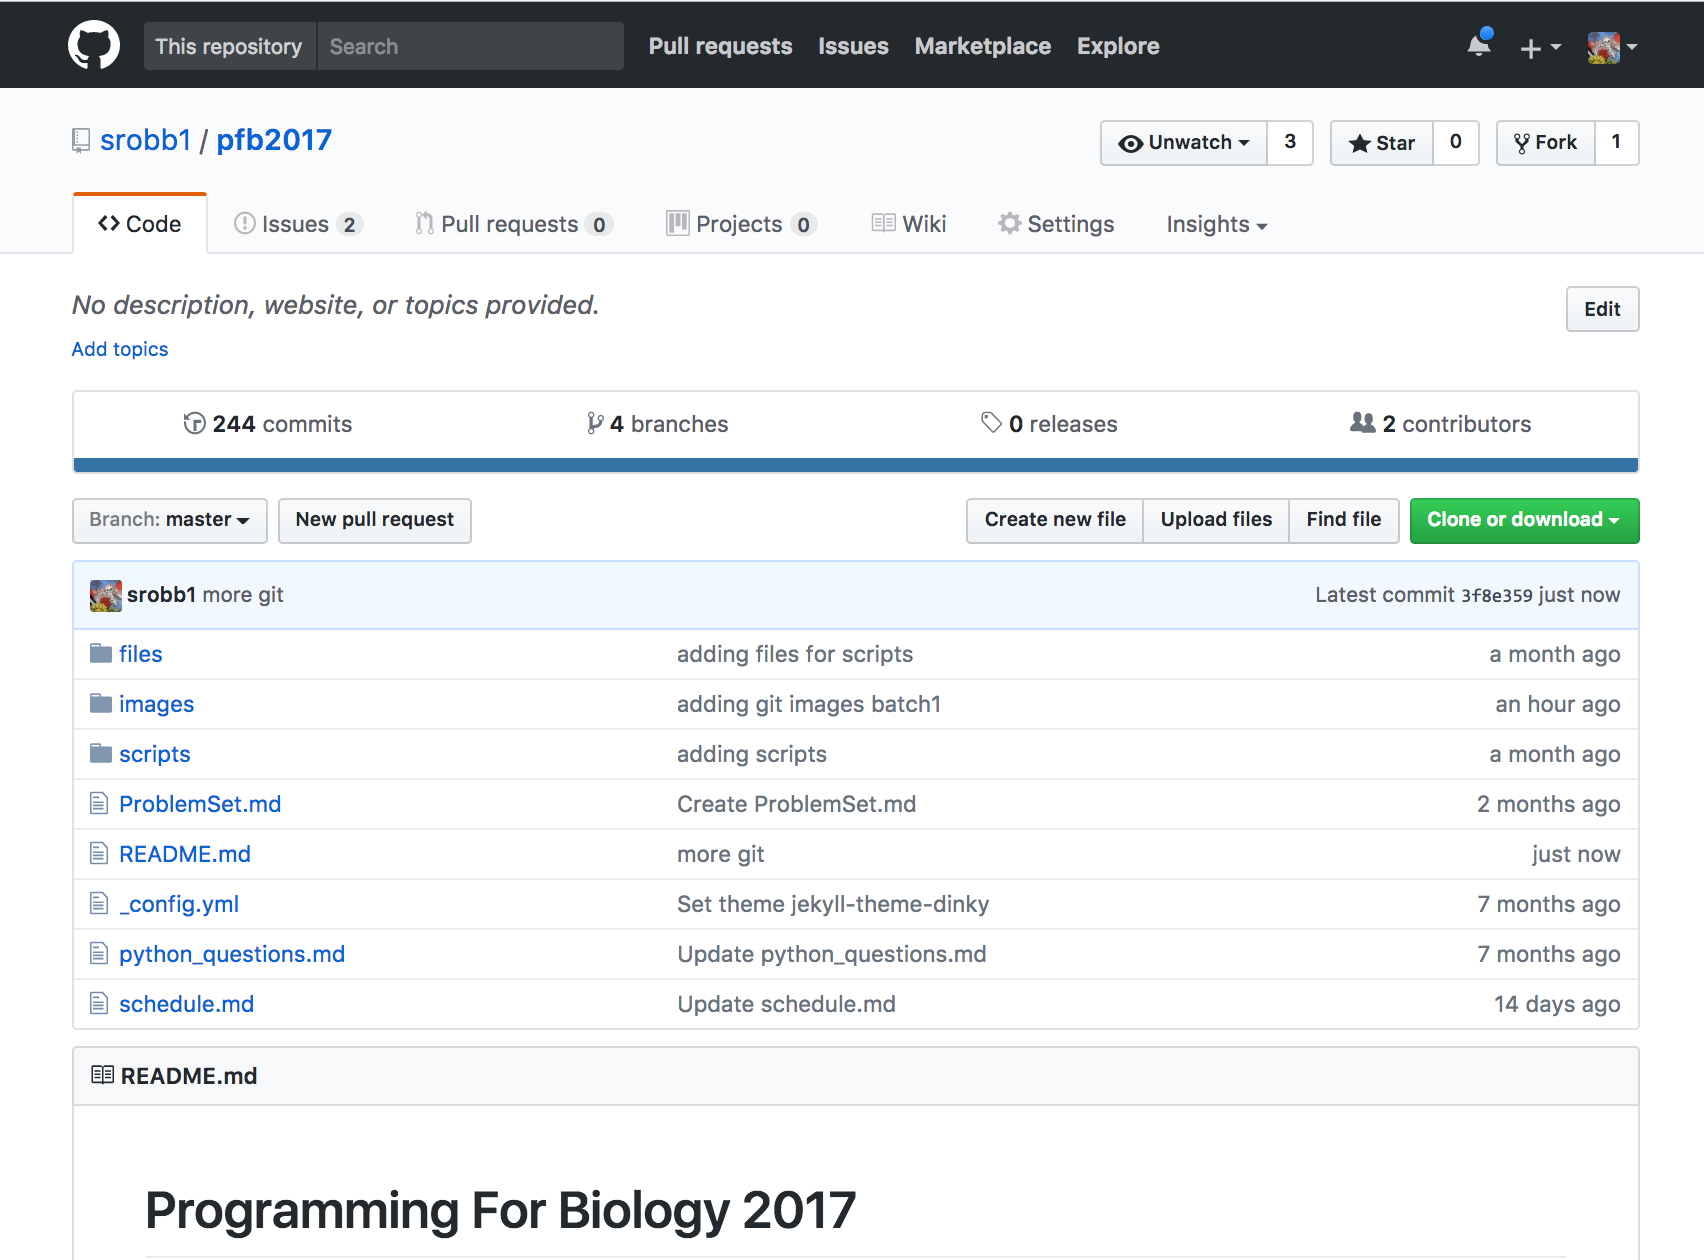The height and width of the screenshot is (1260, 1704).
Task: Focus the Search input field
Action: click(470, 46)
